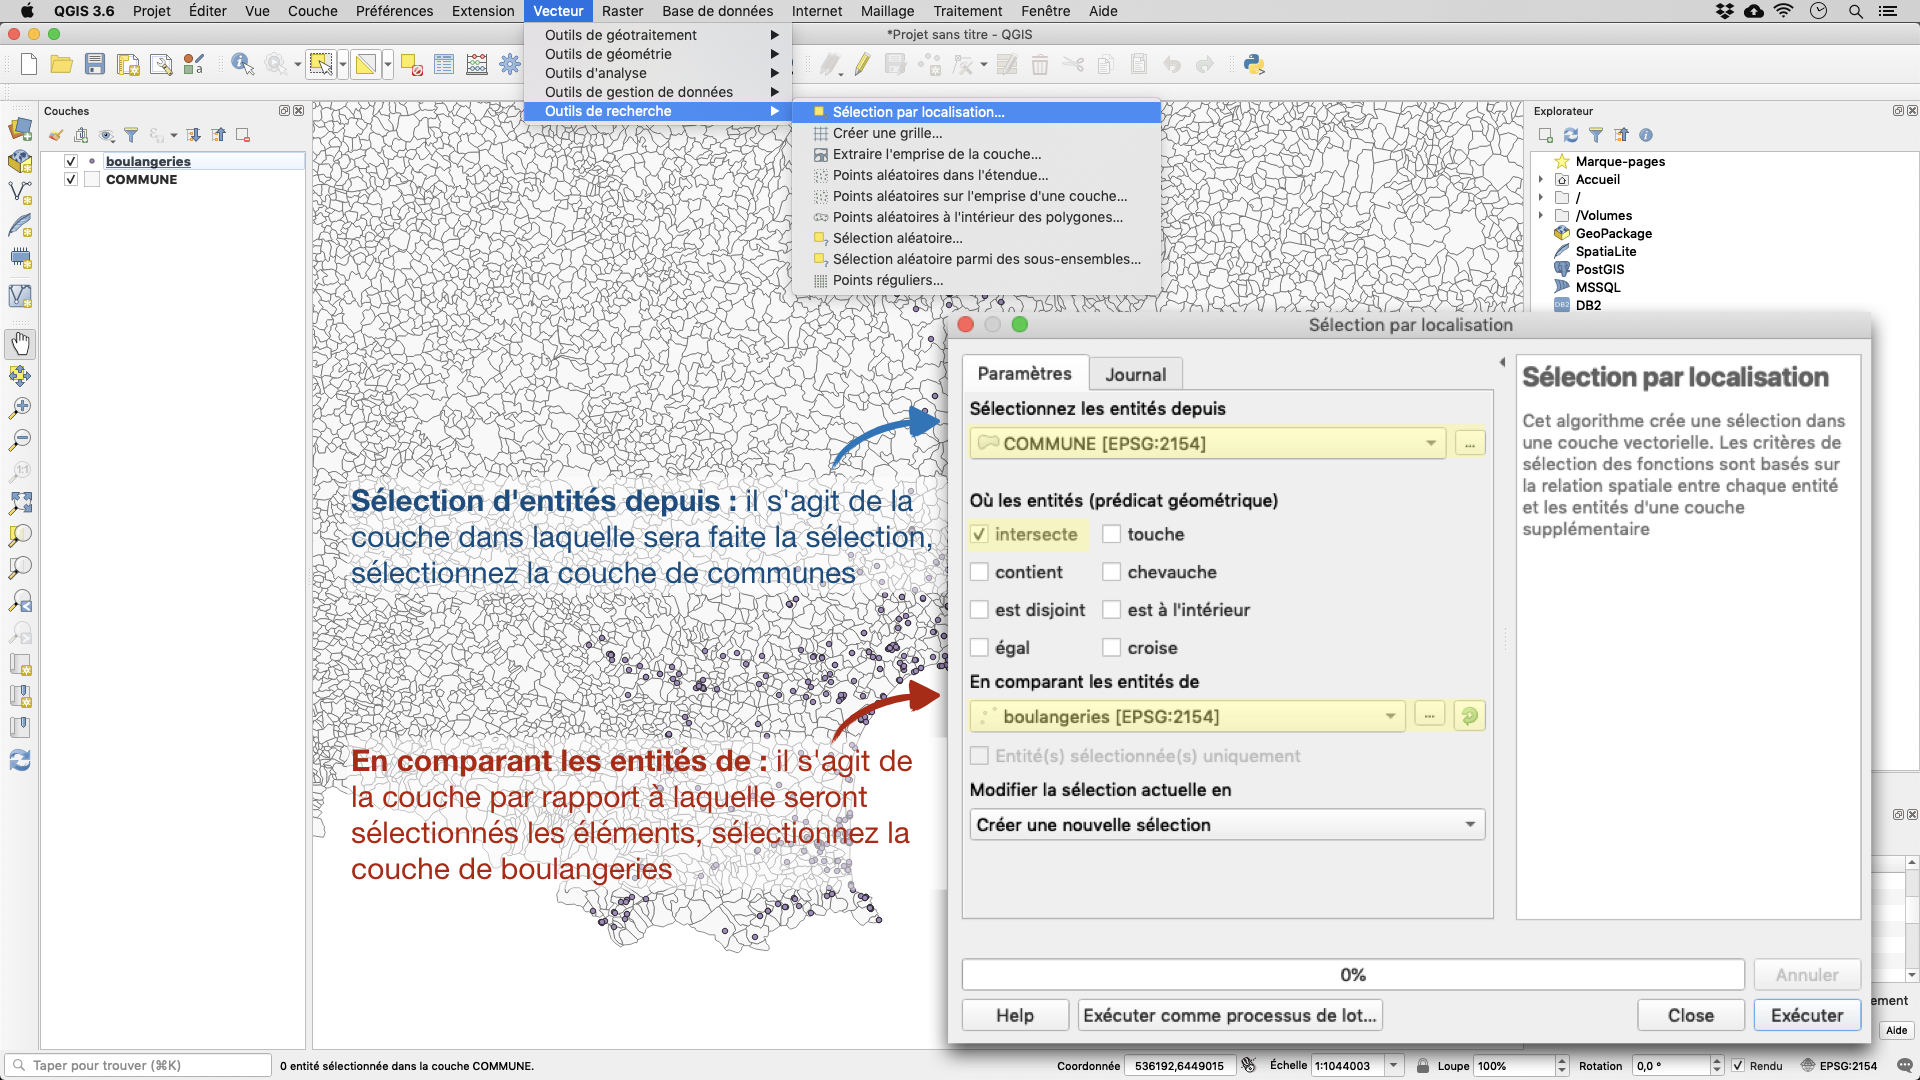Click the Pan Map hand tool icon
1920x1080 pixels.
[18, 343]
